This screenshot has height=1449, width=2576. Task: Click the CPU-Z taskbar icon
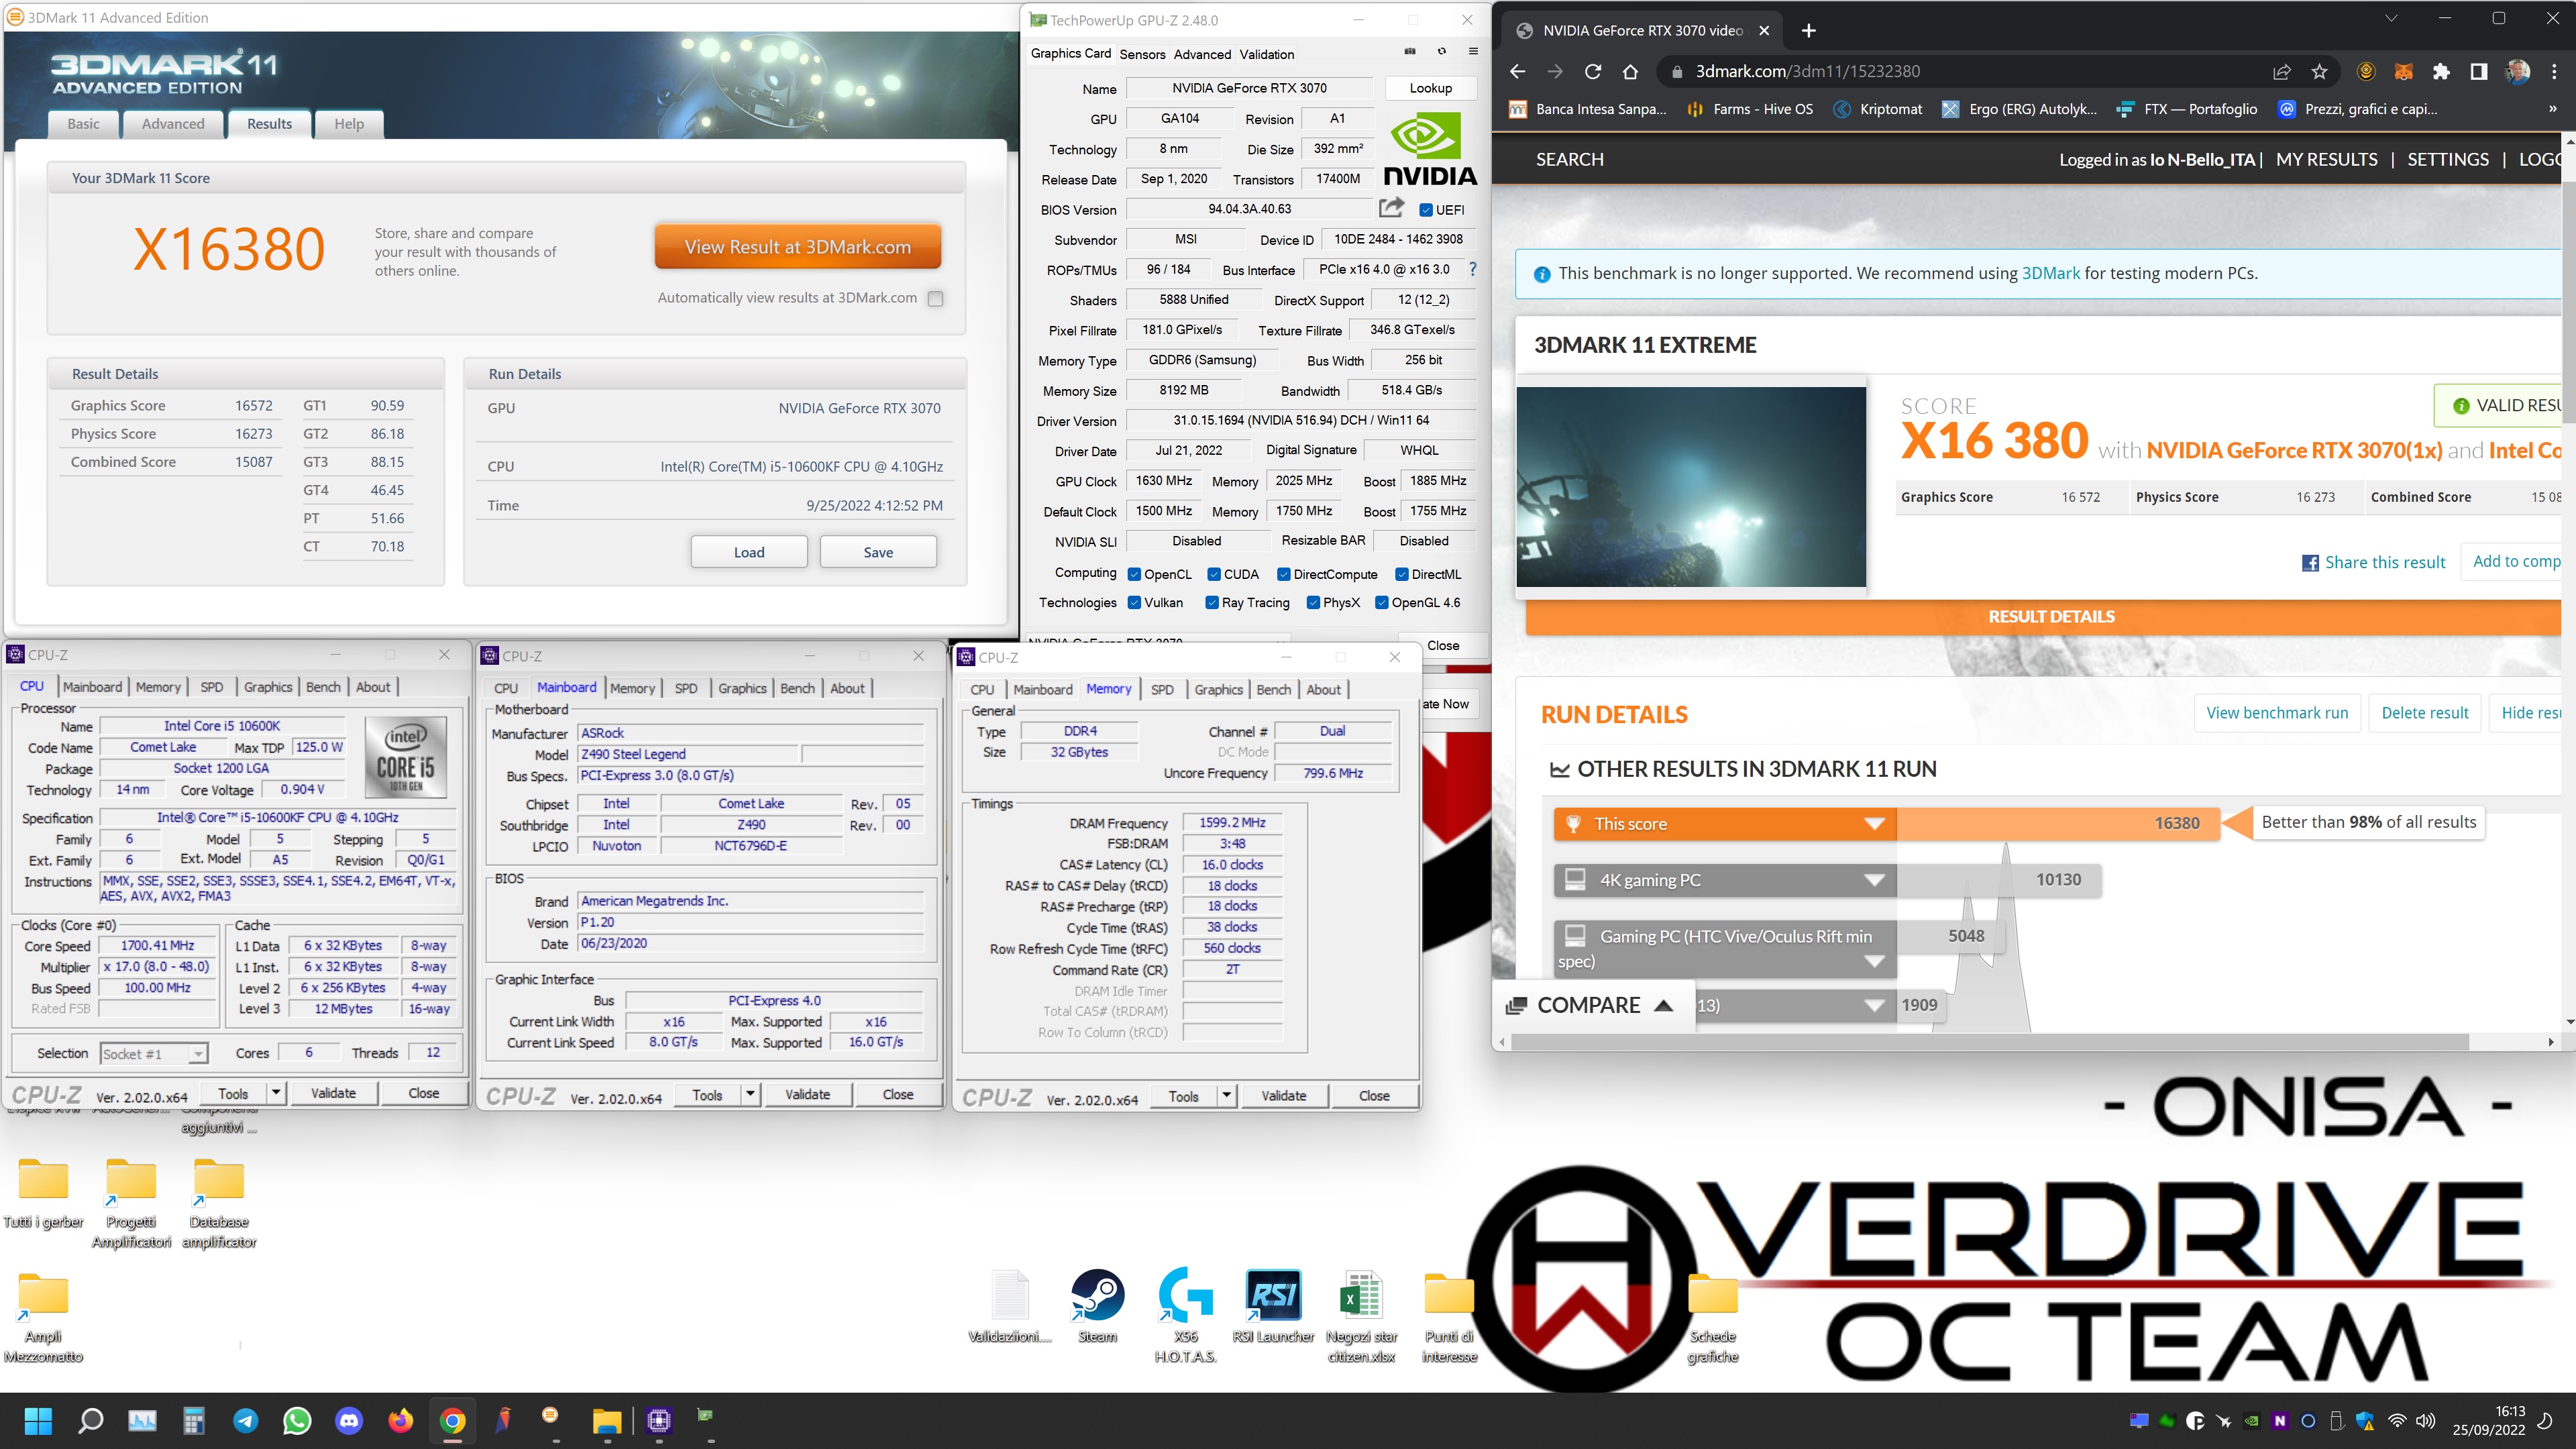[x=659, y=1420]
